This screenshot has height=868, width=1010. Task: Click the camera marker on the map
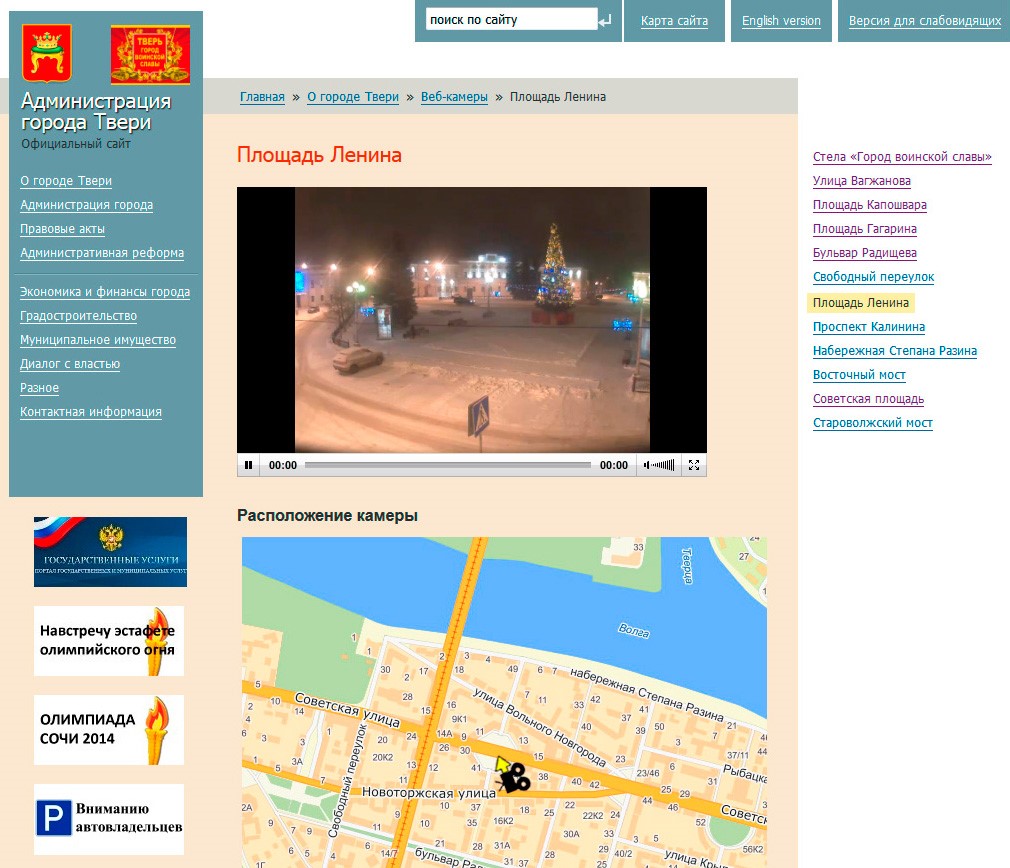[515, 777]
